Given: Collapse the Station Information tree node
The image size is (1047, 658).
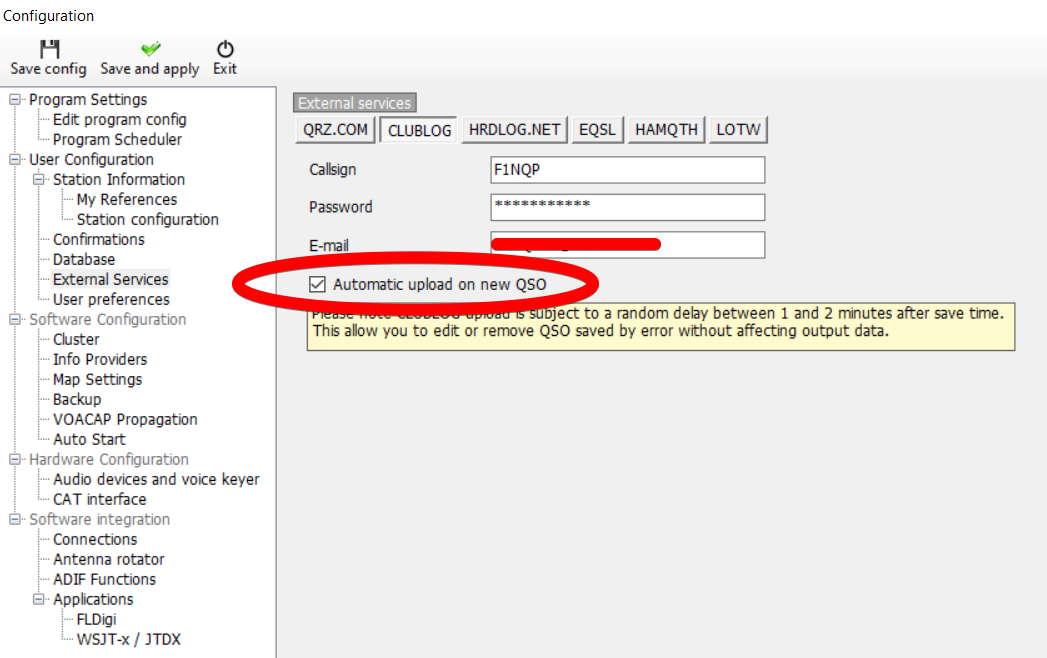Looking at the screenshot, I should (x=39, y=180).
